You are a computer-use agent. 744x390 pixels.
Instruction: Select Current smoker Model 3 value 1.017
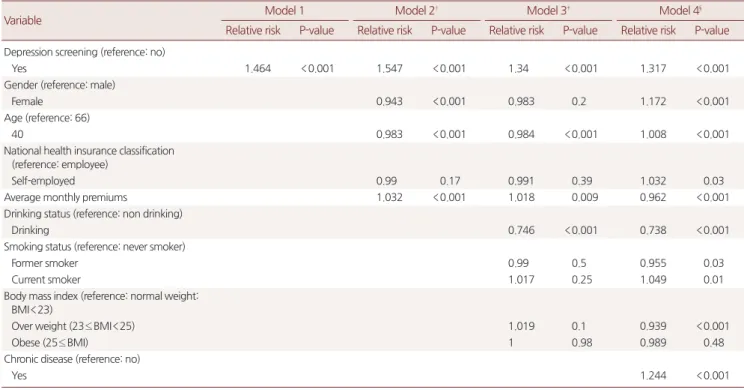521,279
